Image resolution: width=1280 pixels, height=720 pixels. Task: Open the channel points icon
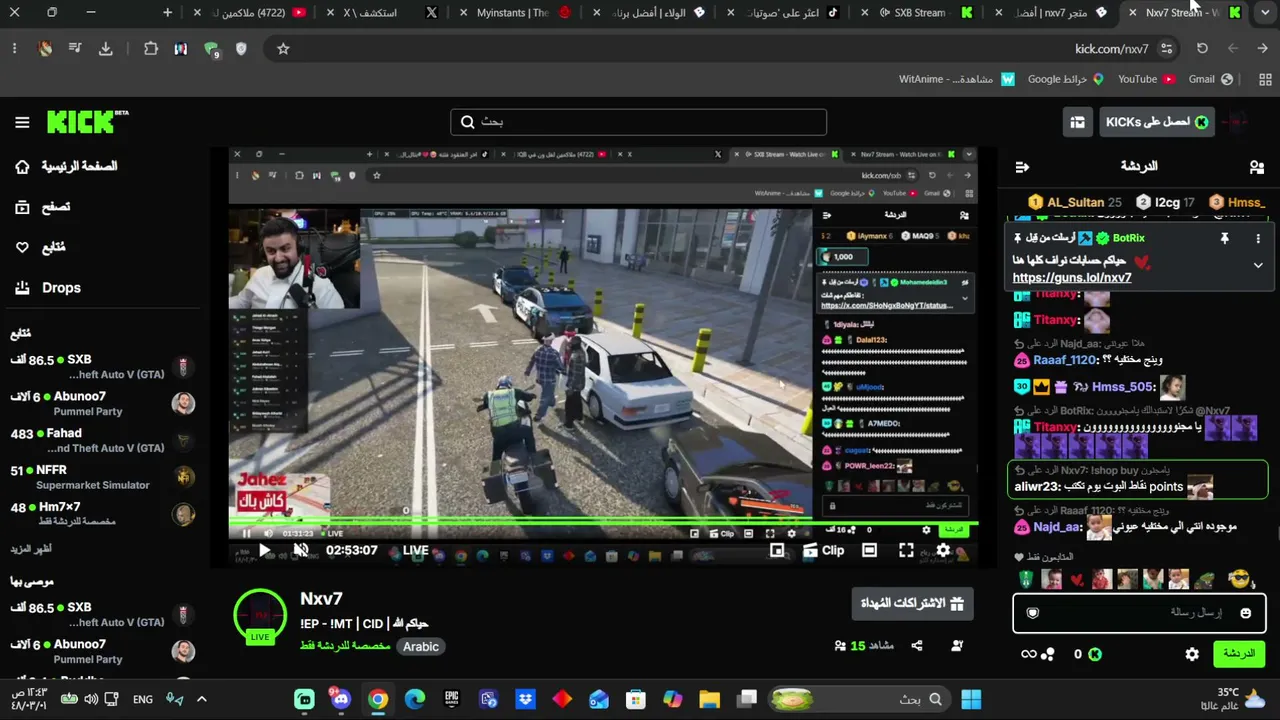click(1047, 654)
